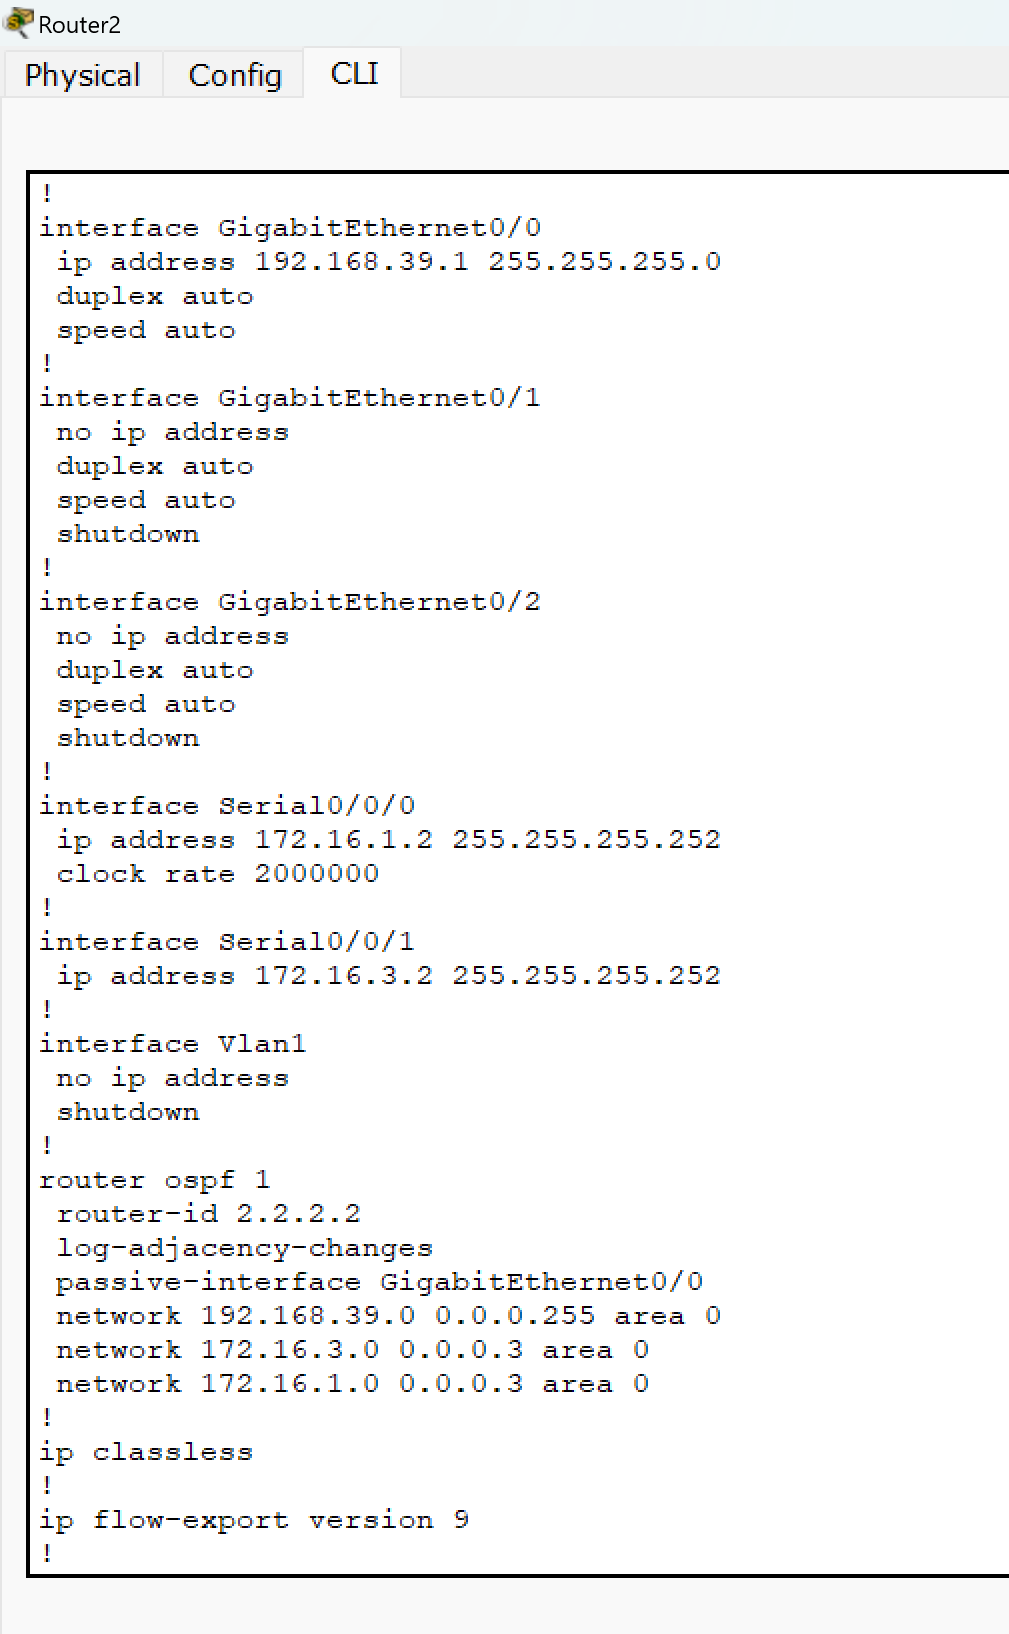Screen dimensions: 1009x1634
Task: Open the Config tab
Action: 235,75
